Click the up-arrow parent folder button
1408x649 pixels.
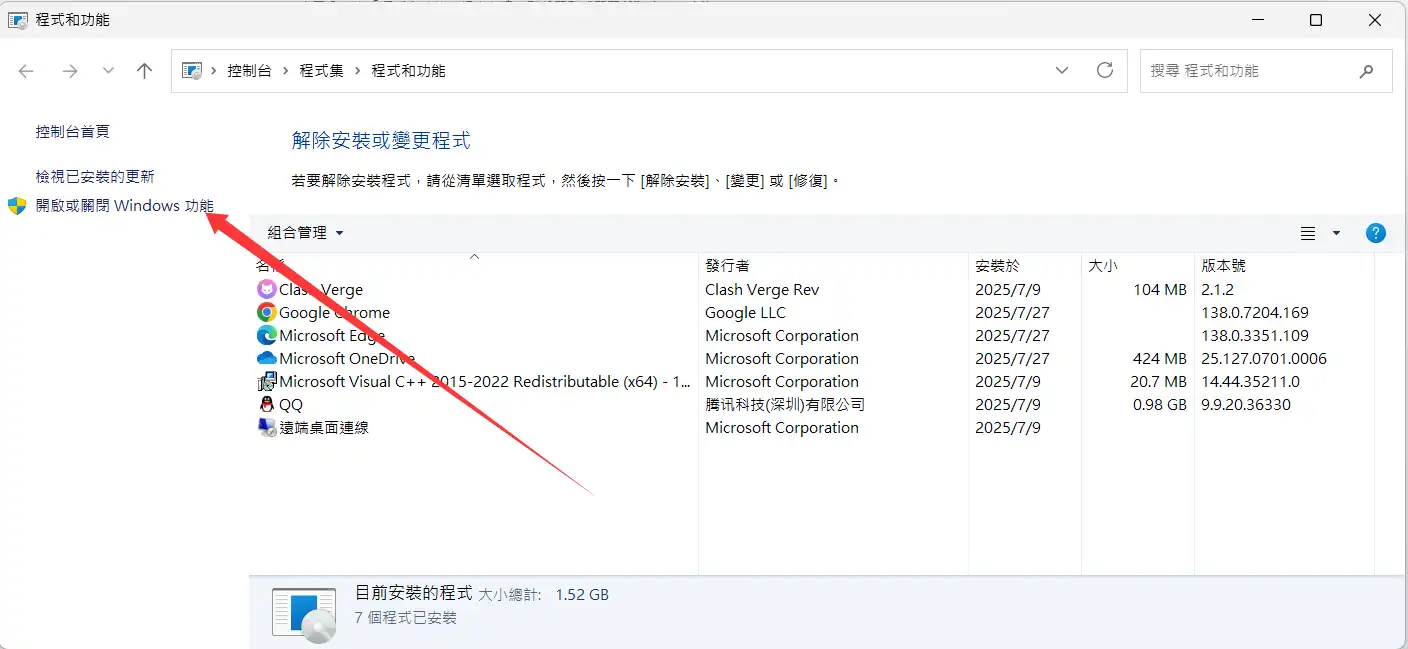point(145,71)
